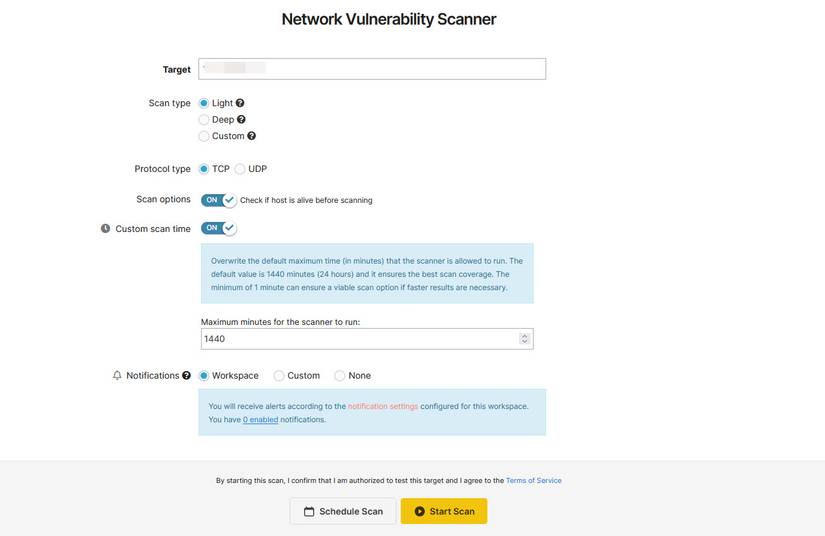Image resolution: width=825 pixels, height=536 pixels.
Task: Click the maximum minutes stepper arrows
Action: pos(525,339)
